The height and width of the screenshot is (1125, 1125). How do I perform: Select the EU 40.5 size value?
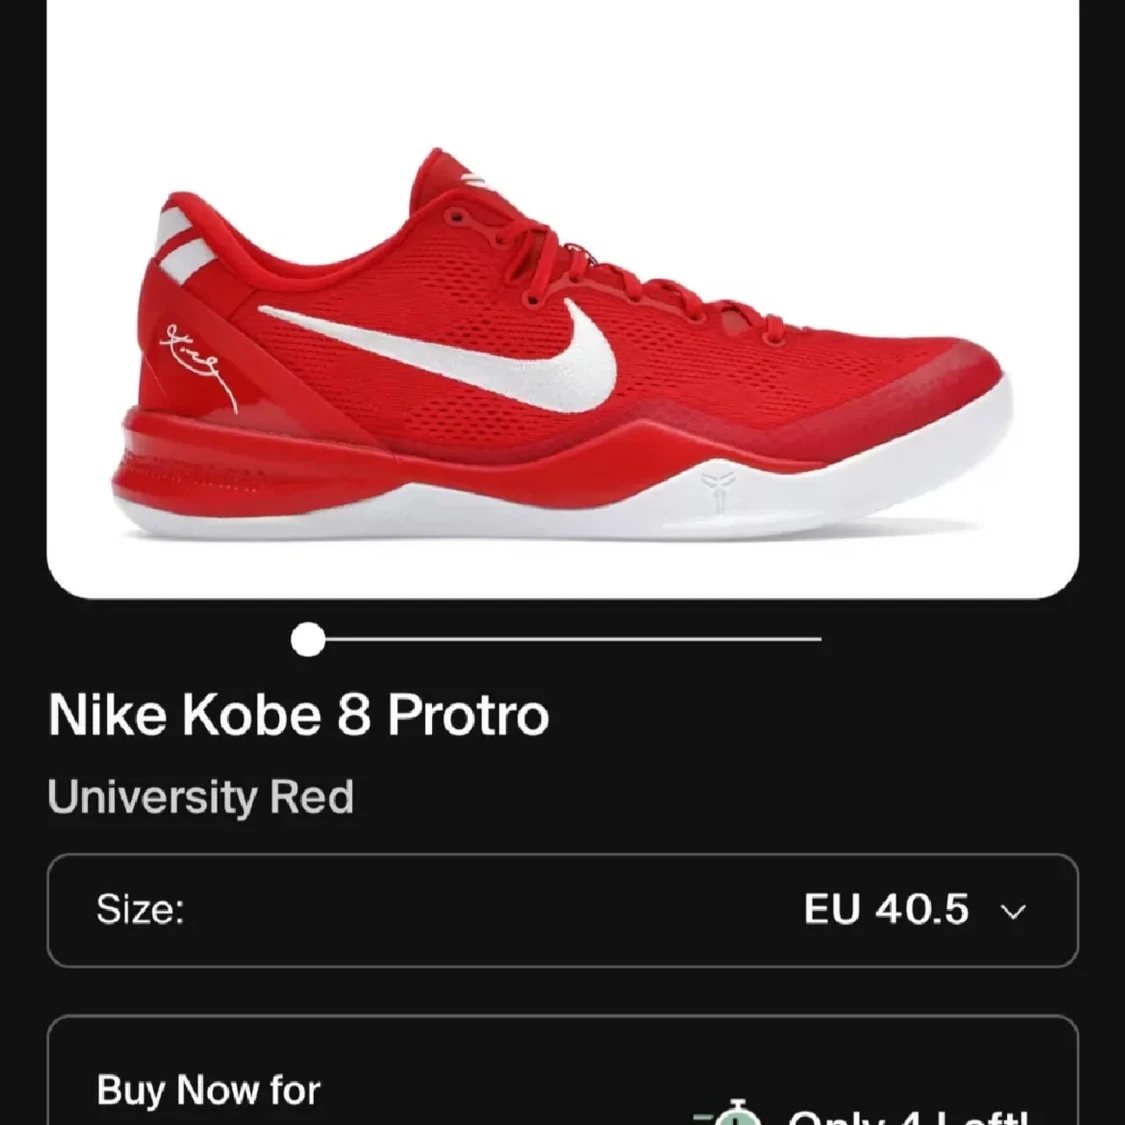click(886, 909)
